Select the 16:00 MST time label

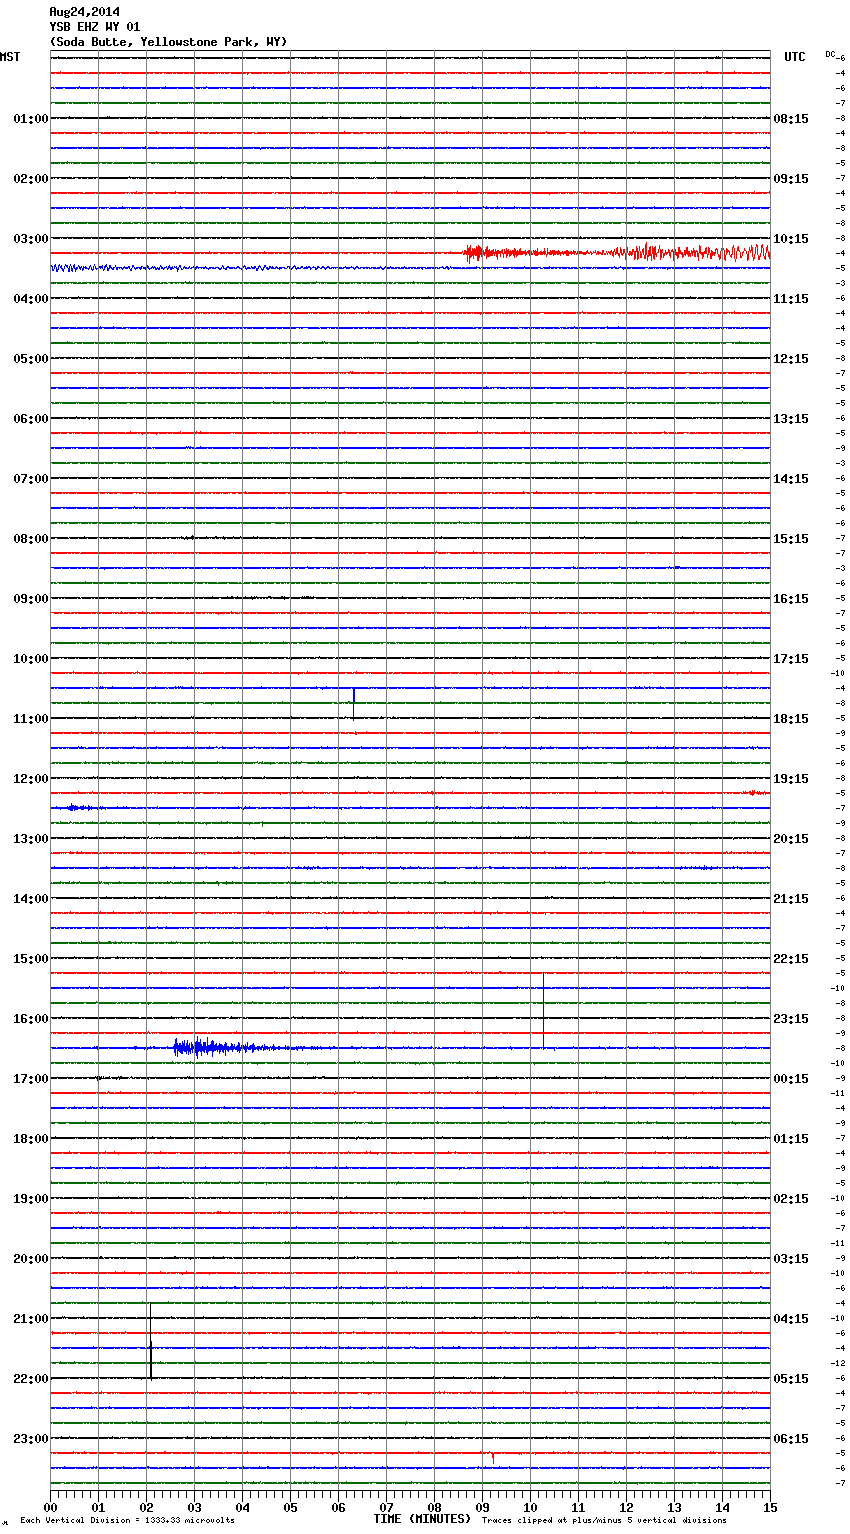(x=31, y=1018)
